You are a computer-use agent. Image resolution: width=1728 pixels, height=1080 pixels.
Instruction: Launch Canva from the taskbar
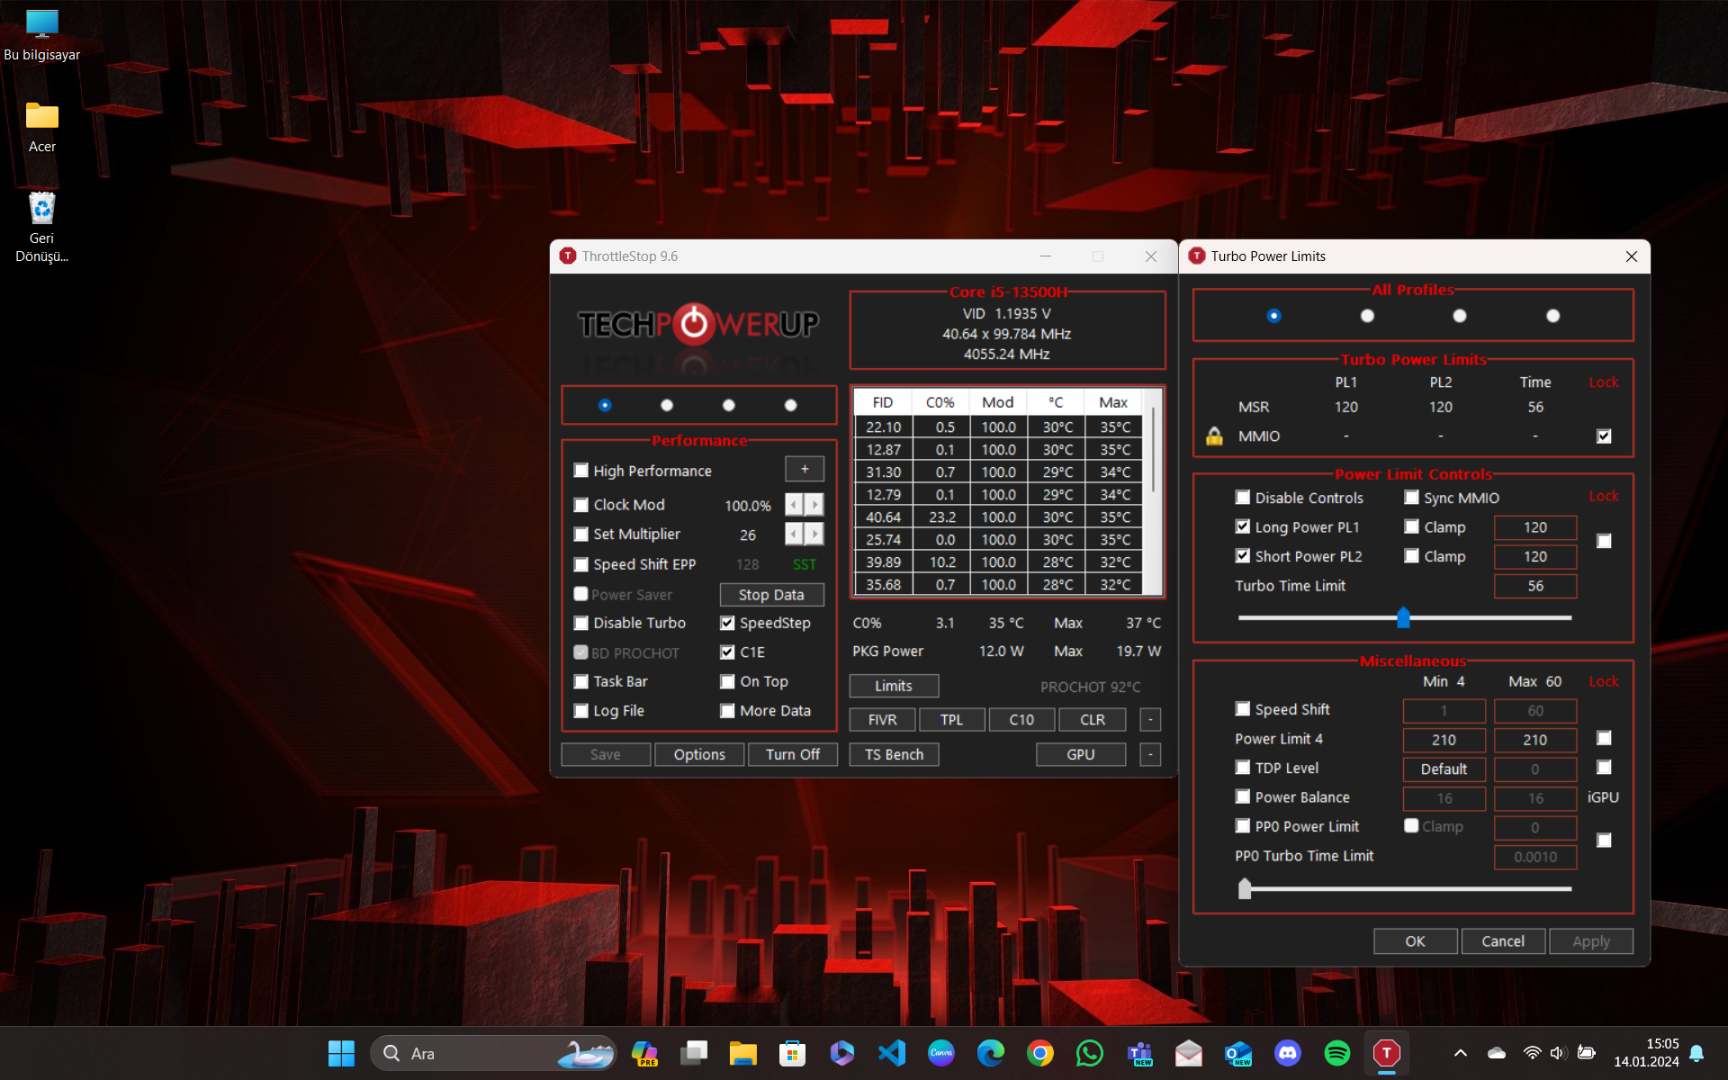pyautogui.click(x=941, y=1053)
